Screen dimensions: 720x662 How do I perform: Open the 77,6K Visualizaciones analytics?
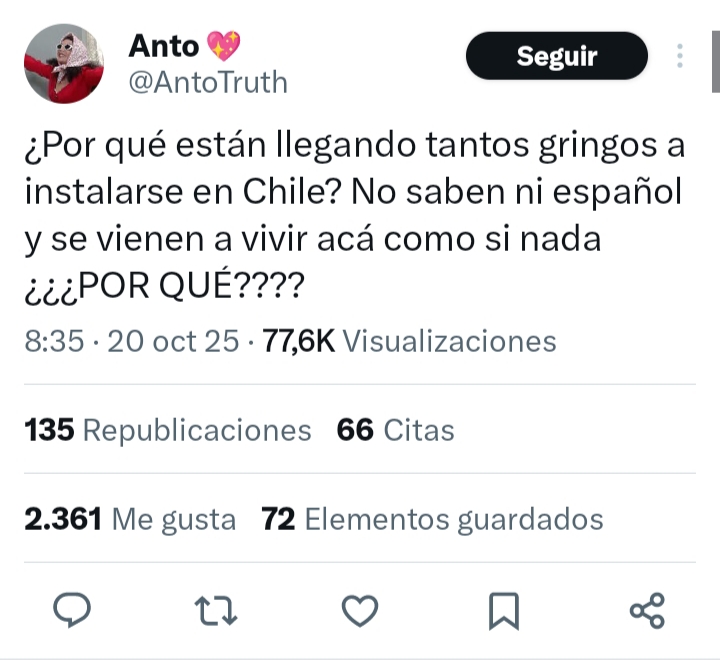(x=409, y=341)
